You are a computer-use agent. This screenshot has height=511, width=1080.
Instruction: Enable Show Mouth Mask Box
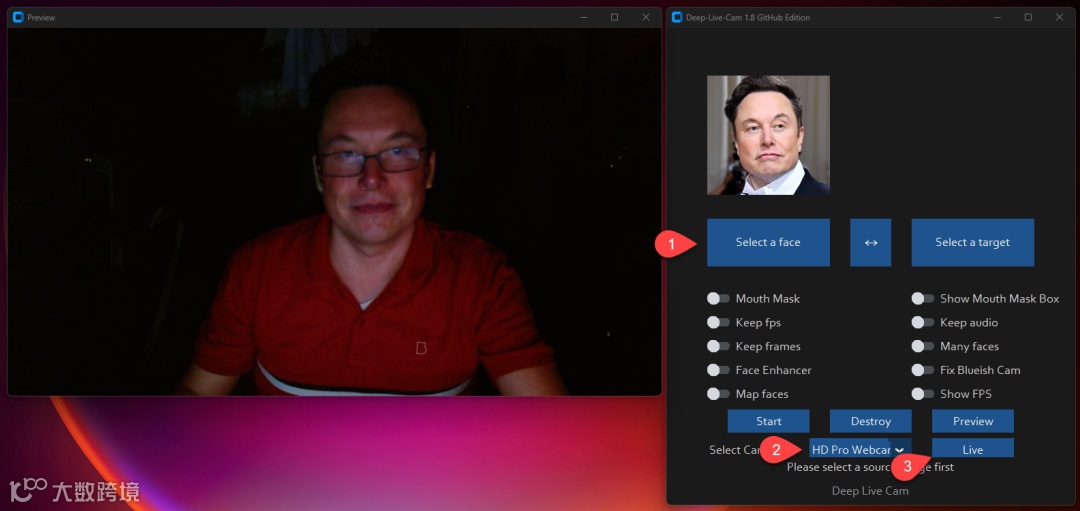coord(922,299)
